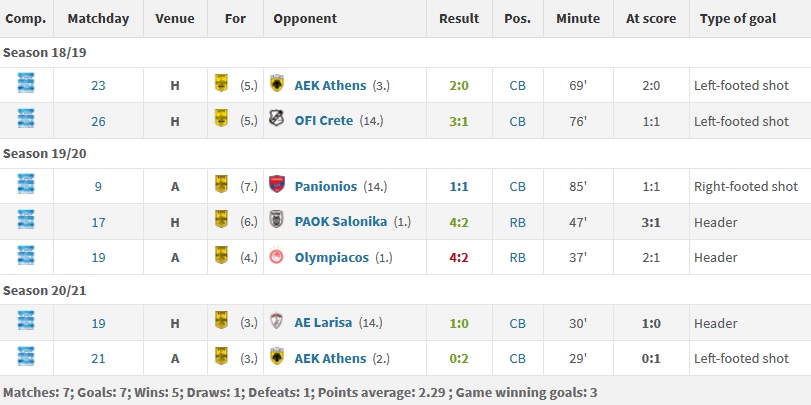
Task: Open matchday 23 link
Action: click(98, 85)
